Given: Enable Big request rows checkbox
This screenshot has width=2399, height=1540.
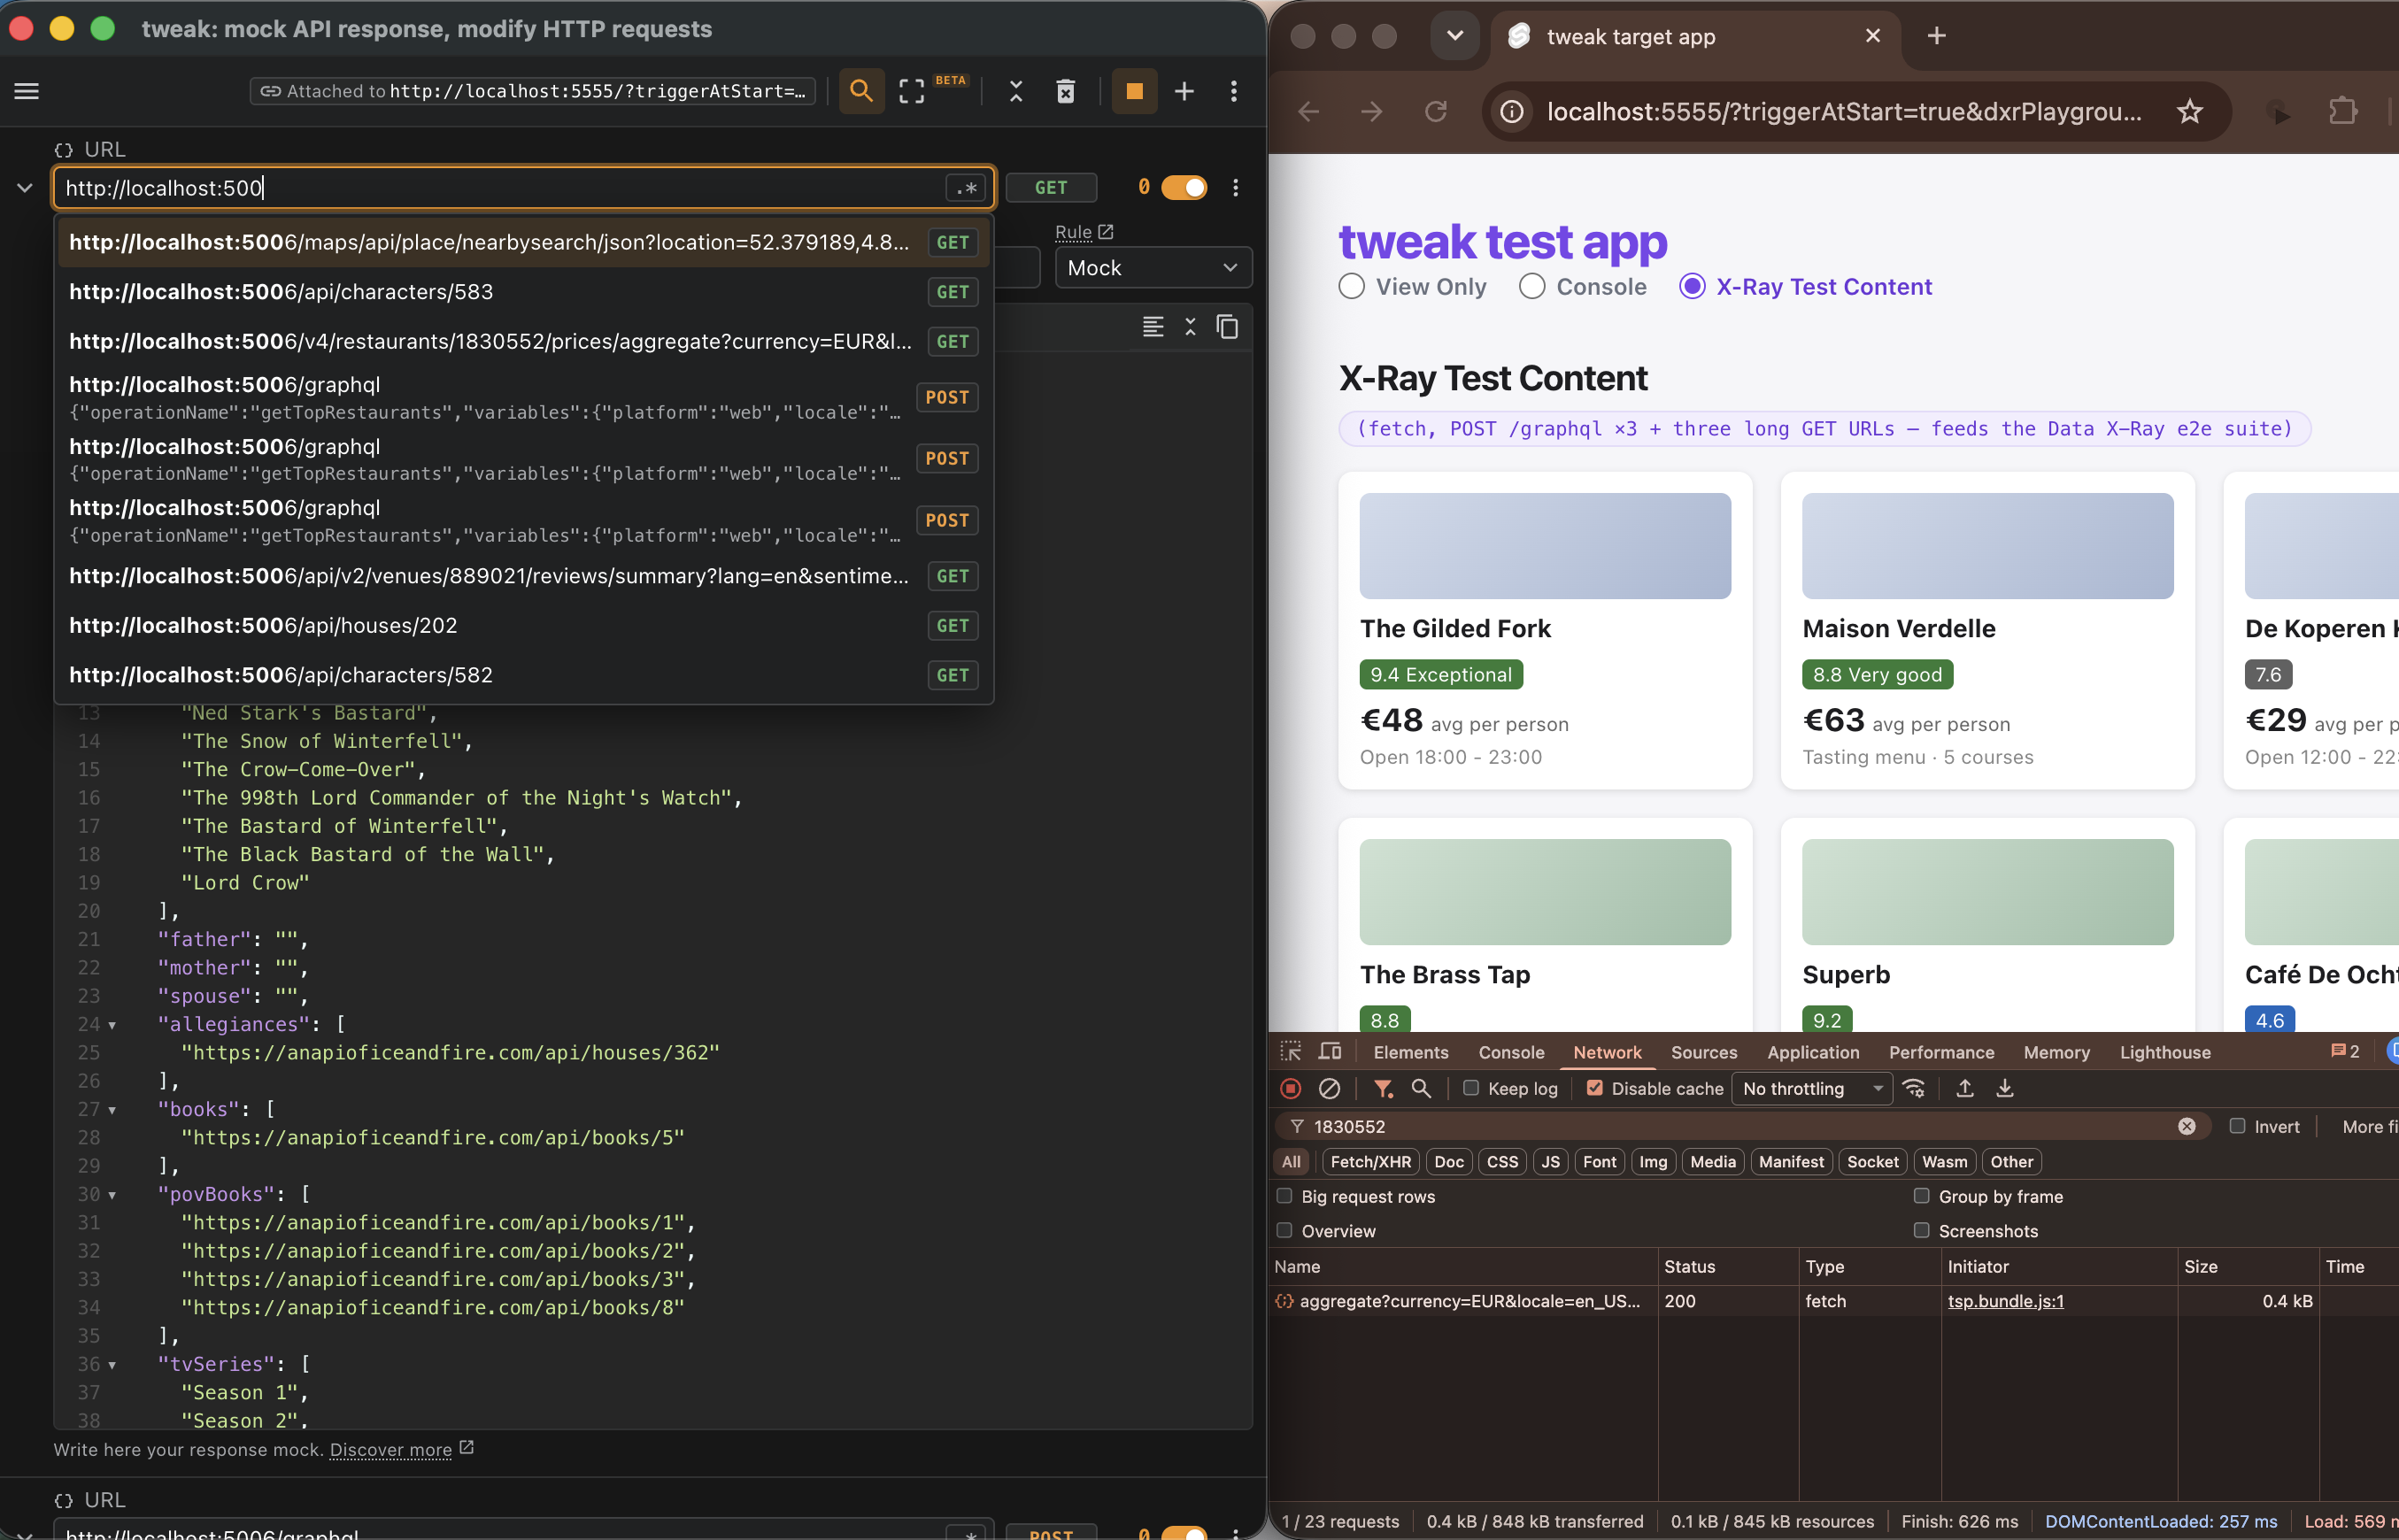Looking at the screenshot, I should (x=1284, y=1196).
